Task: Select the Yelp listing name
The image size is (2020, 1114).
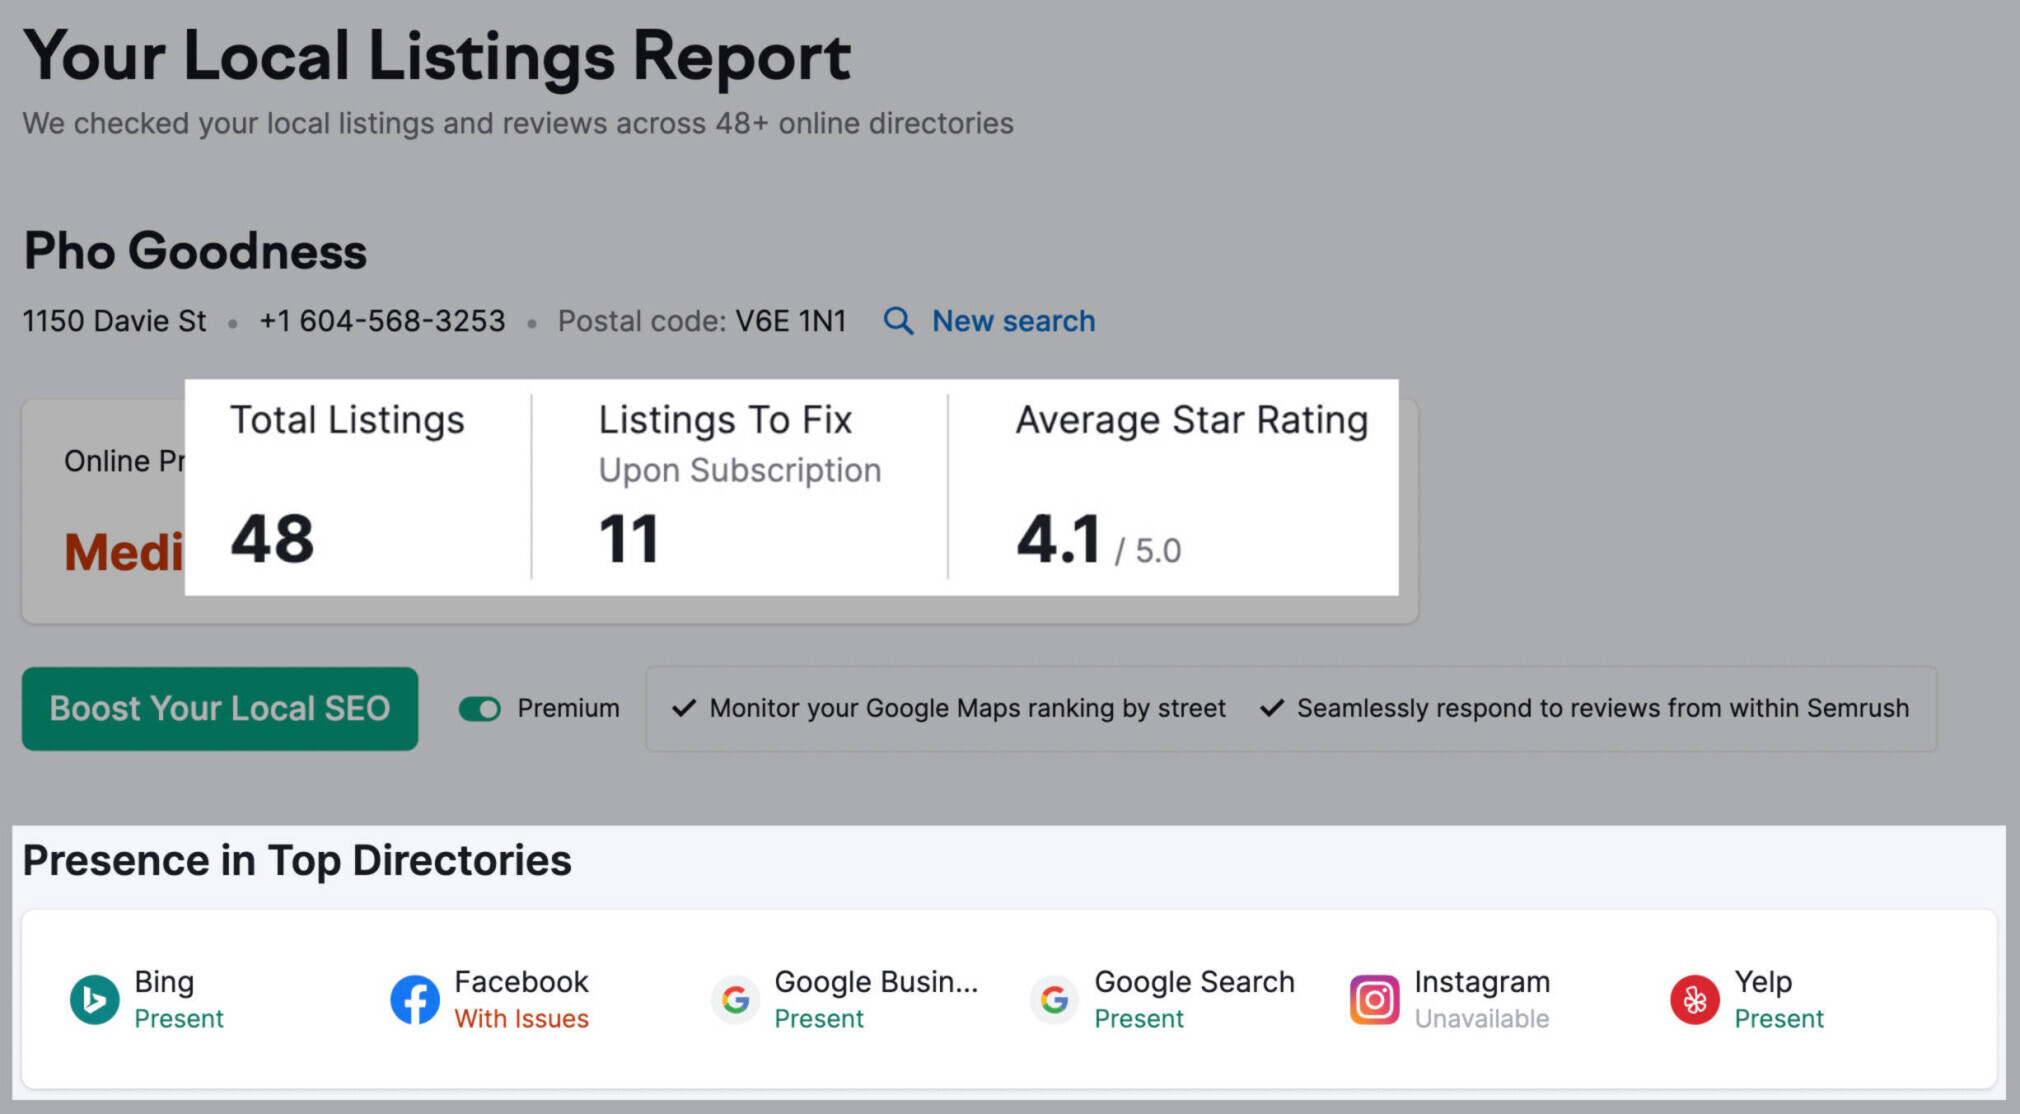Action: (1763, 982)
